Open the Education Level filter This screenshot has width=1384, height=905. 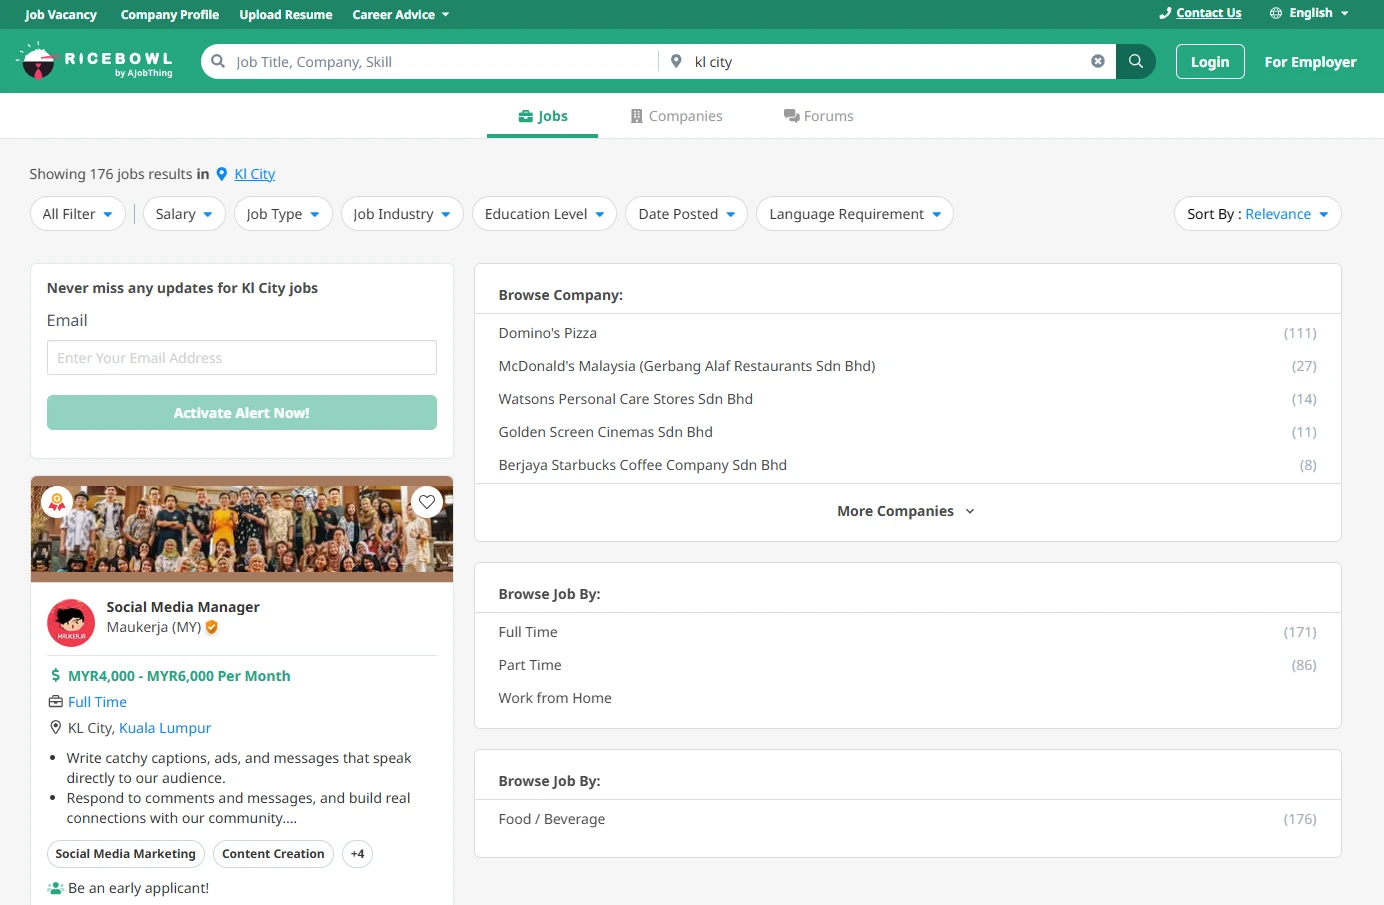coord(544,214)
